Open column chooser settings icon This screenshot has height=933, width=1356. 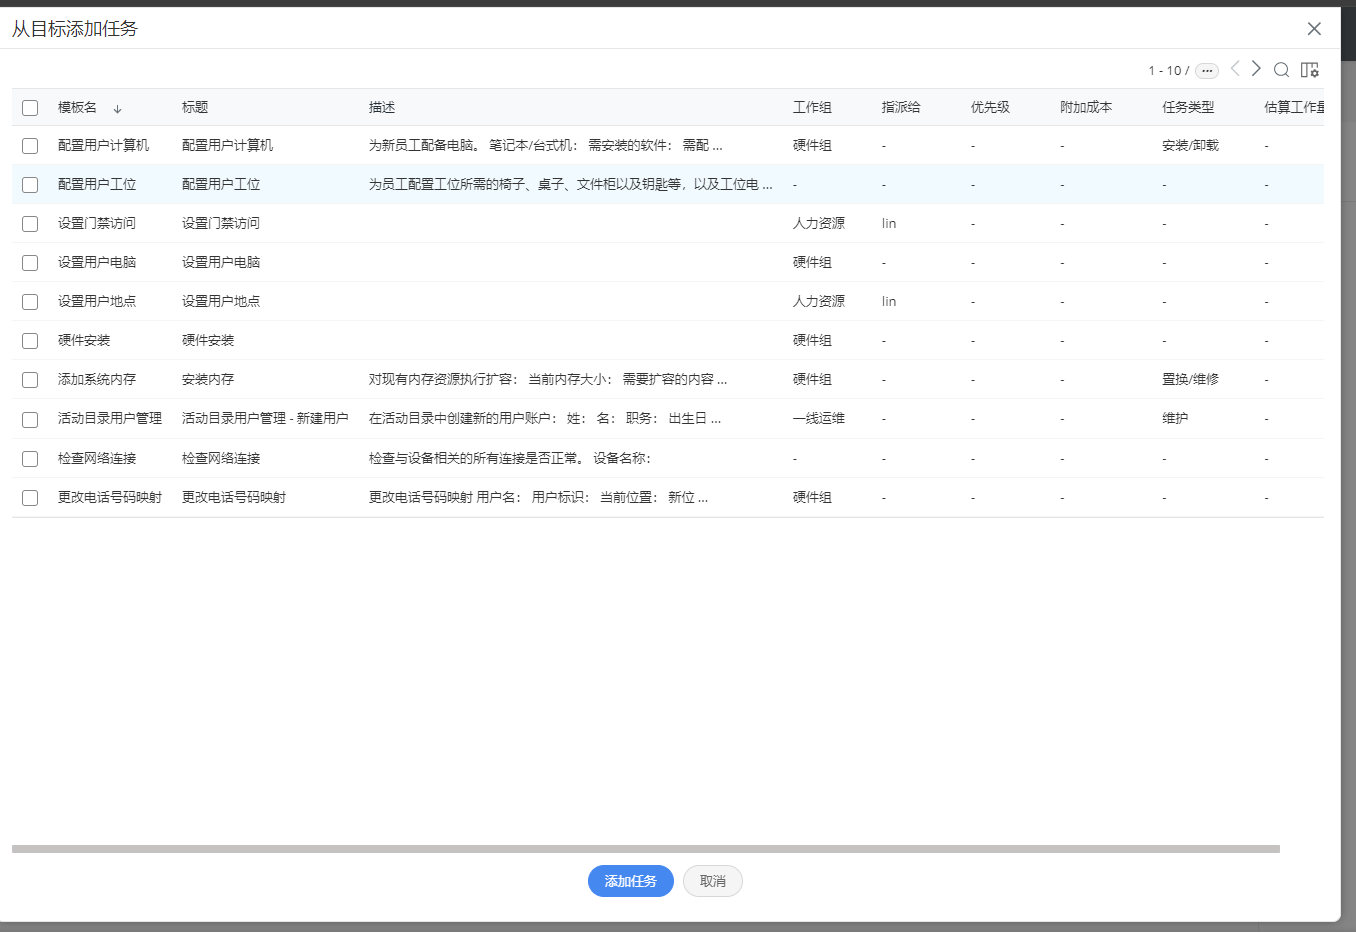click(x=1309, y=70)
